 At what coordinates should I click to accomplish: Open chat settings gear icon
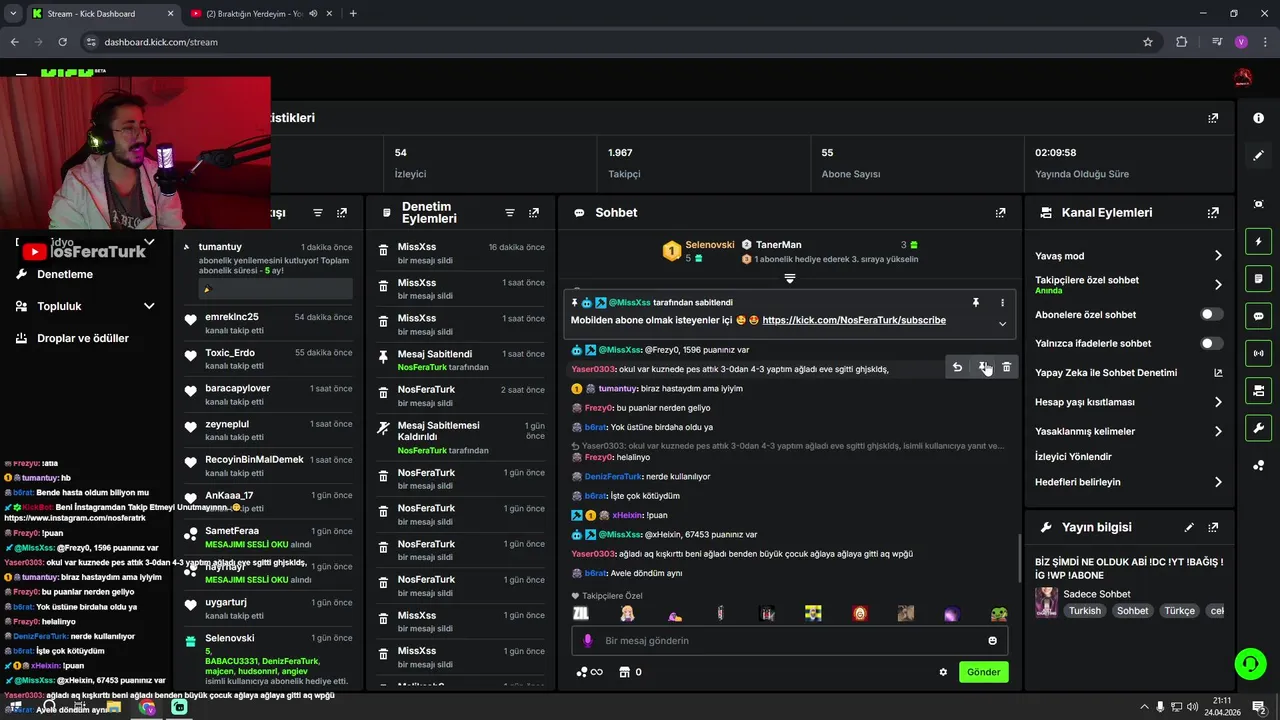tap(943, 672)
